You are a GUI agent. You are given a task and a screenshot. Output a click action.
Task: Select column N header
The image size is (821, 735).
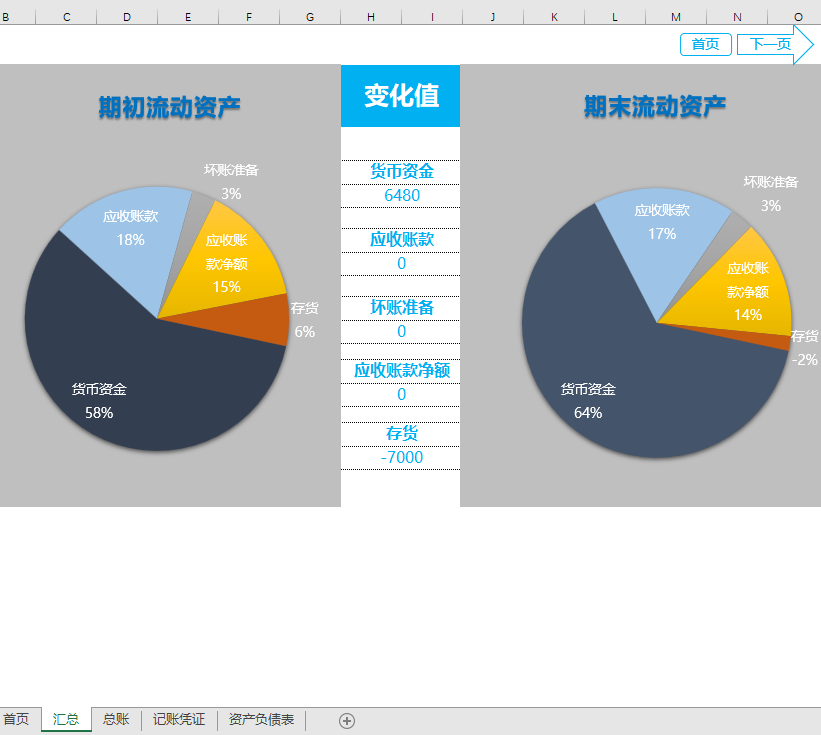tap(737, 17)
